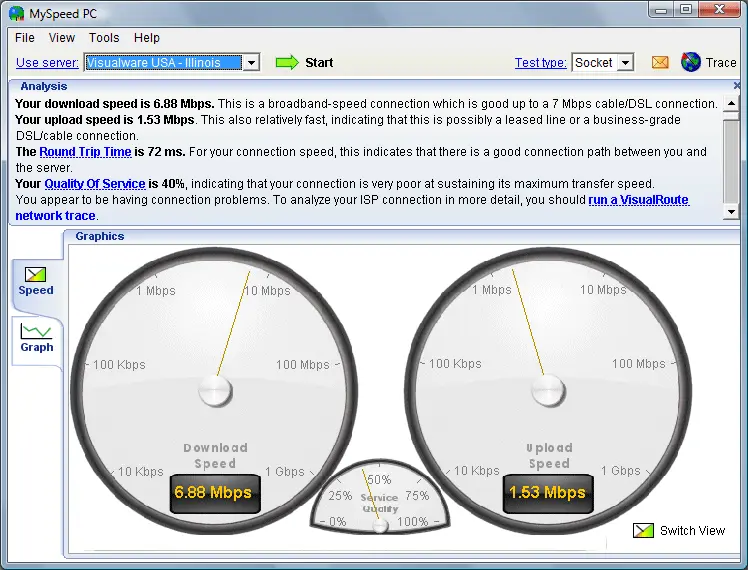
Task: Click the Test type link
Action: tap(540, 62)
